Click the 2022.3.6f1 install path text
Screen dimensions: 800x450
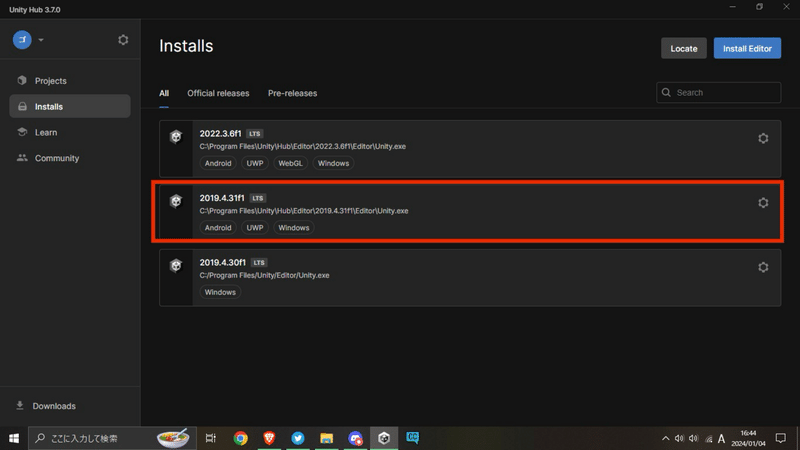pyautogui.click(x=303, y=146)
